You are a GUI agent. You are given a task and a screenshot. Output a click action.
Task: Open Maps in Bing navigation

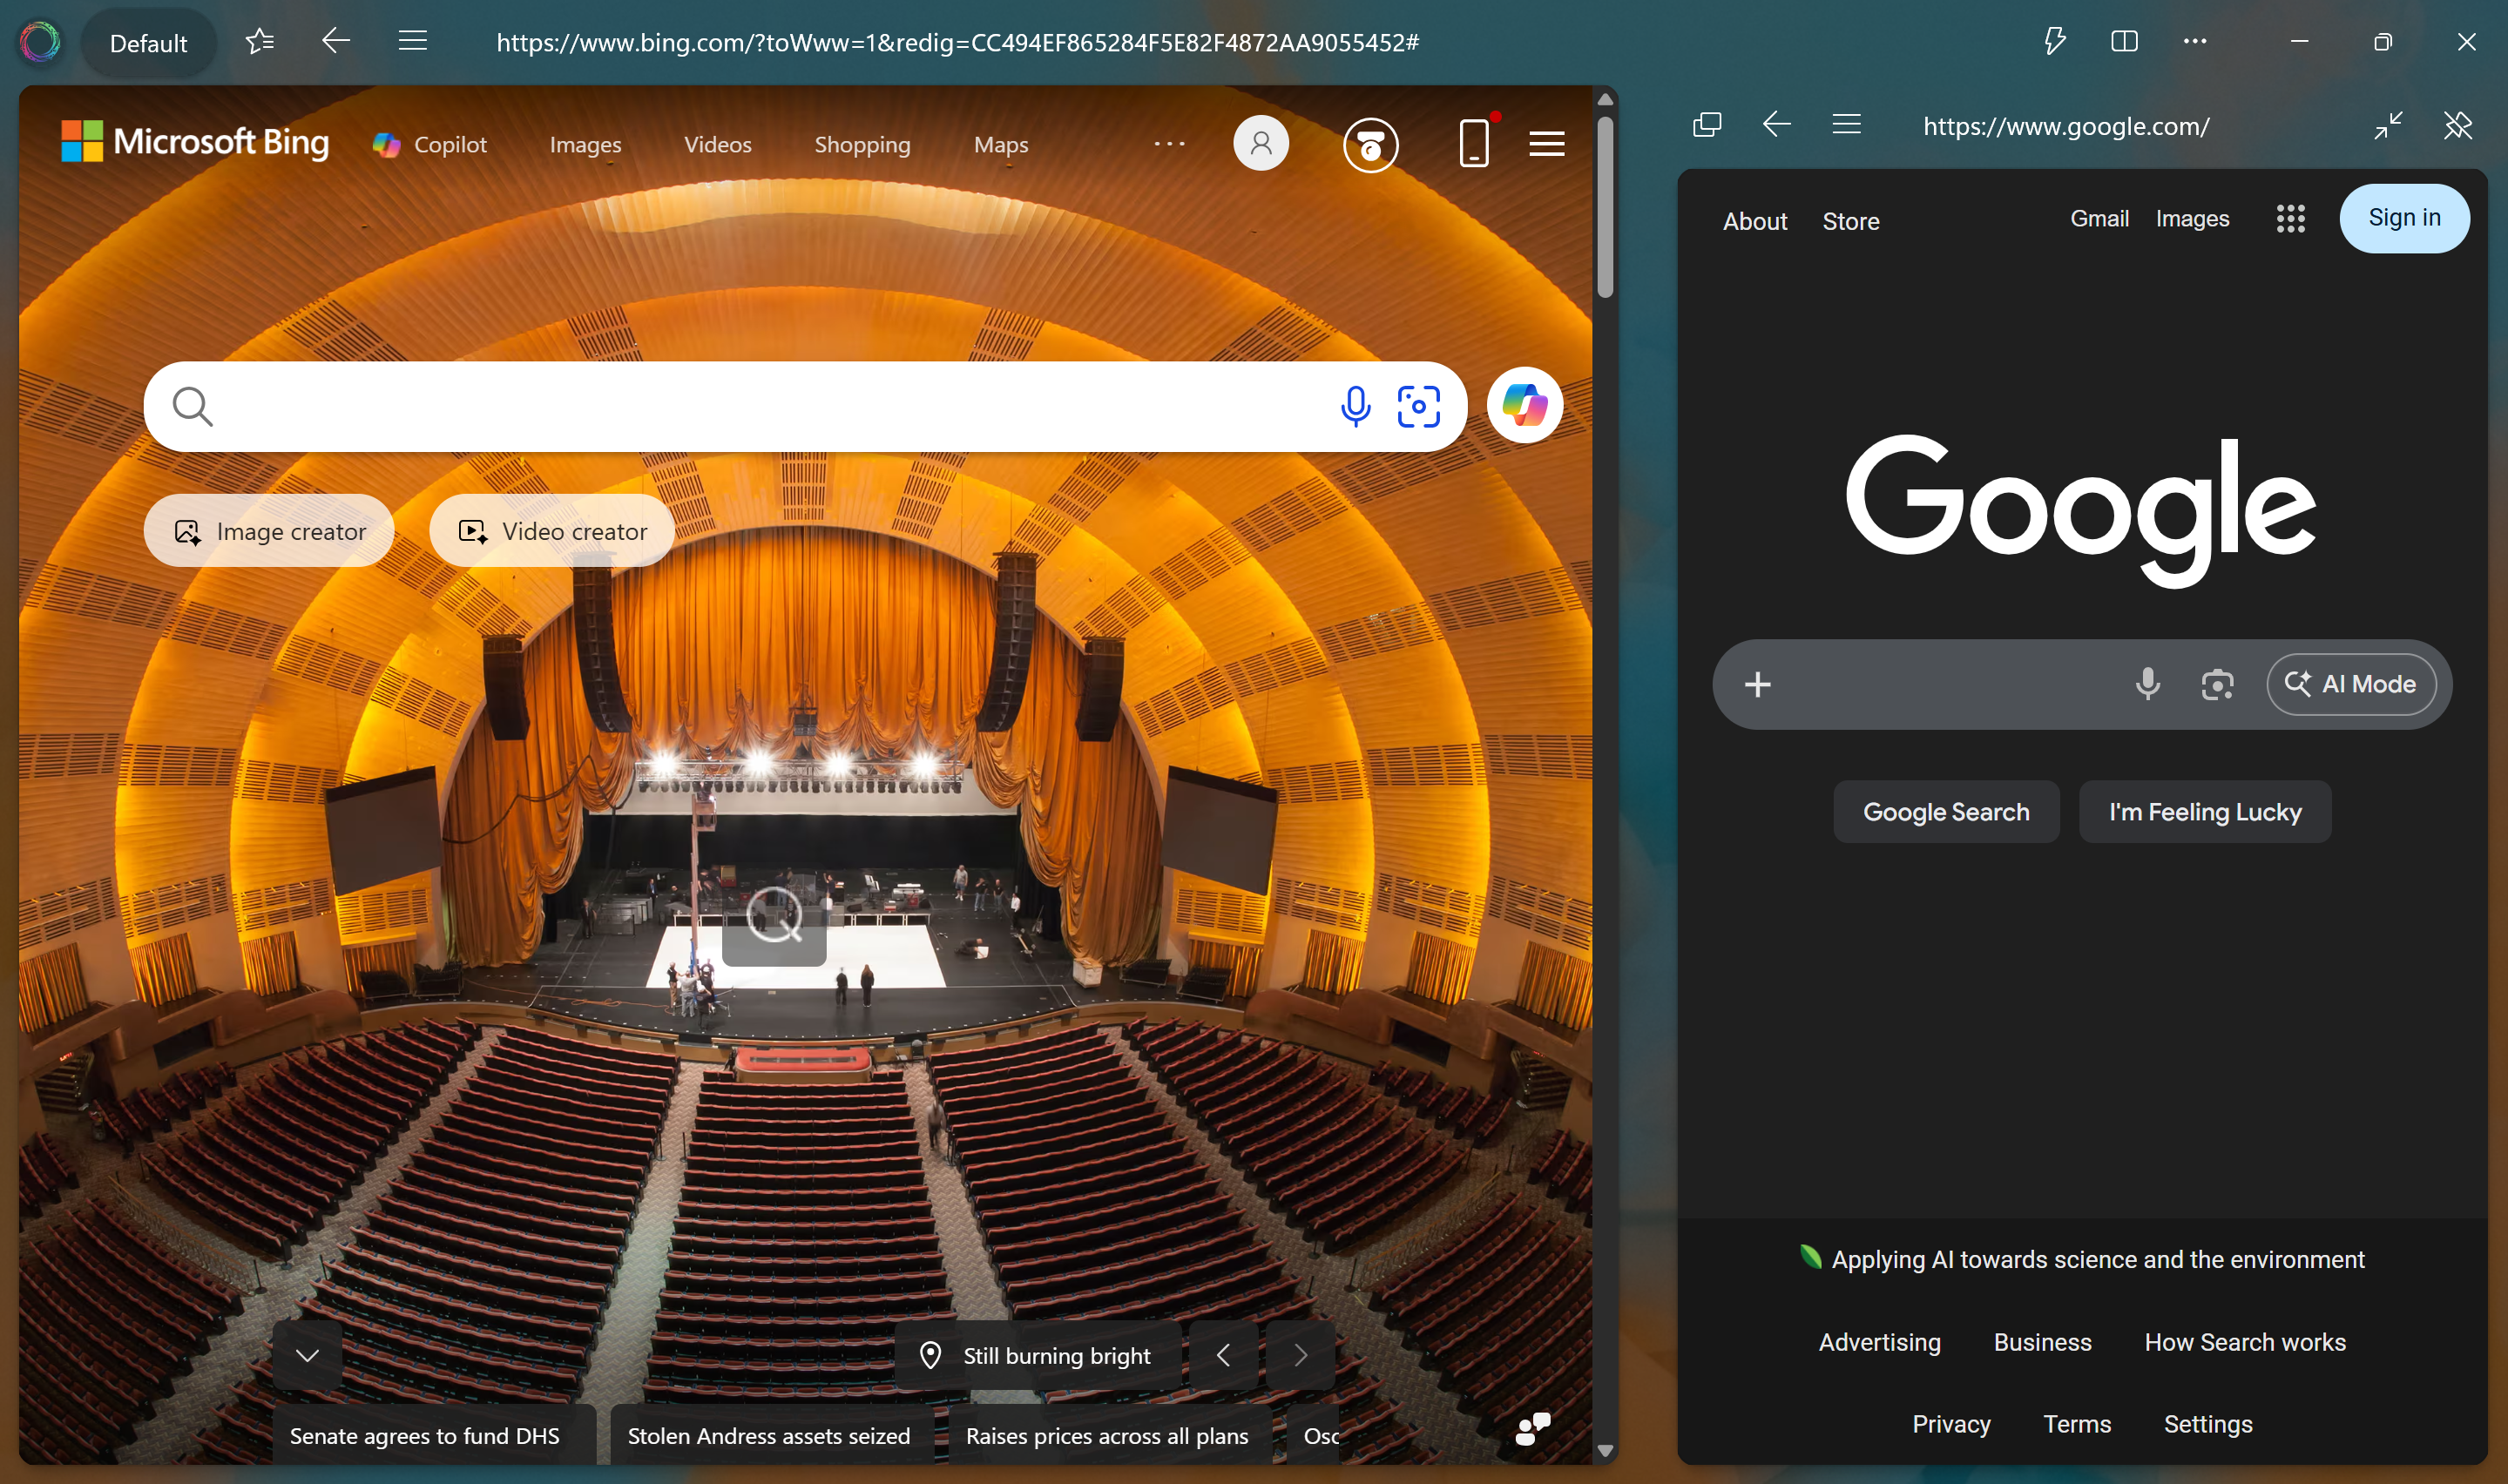[1001, 145]
